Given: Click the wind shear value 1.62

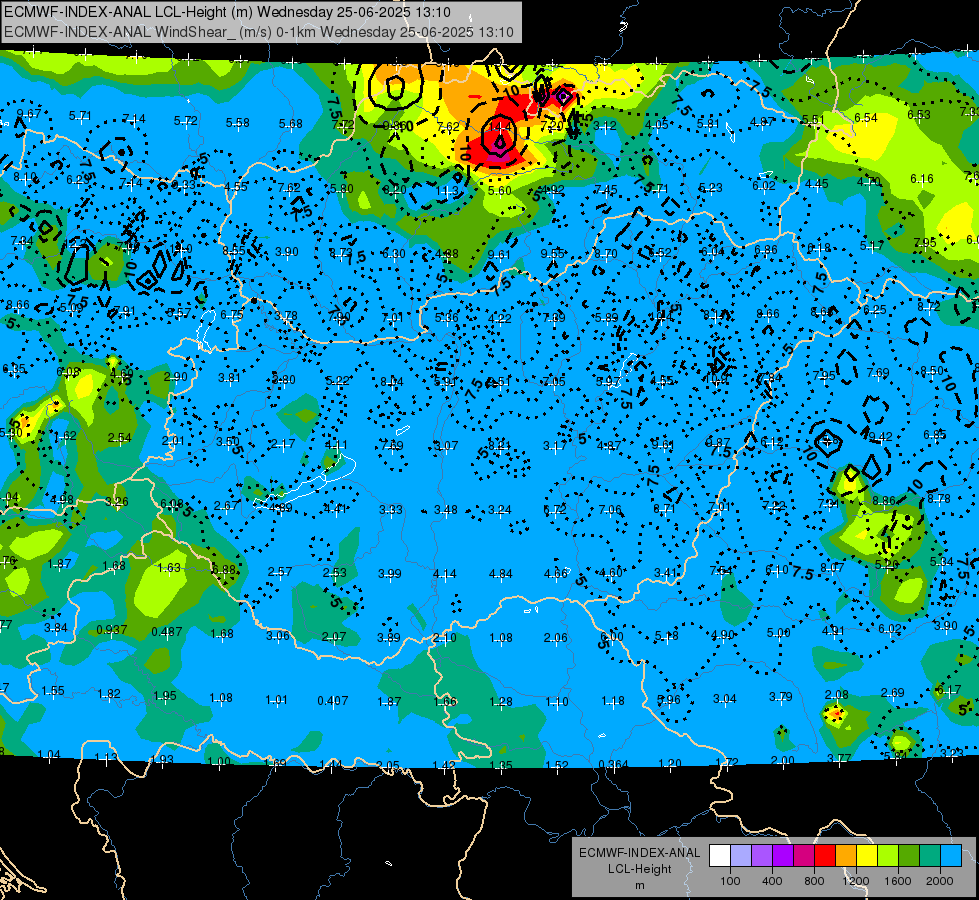Looking at the screenshot, I should click(65, 436).
